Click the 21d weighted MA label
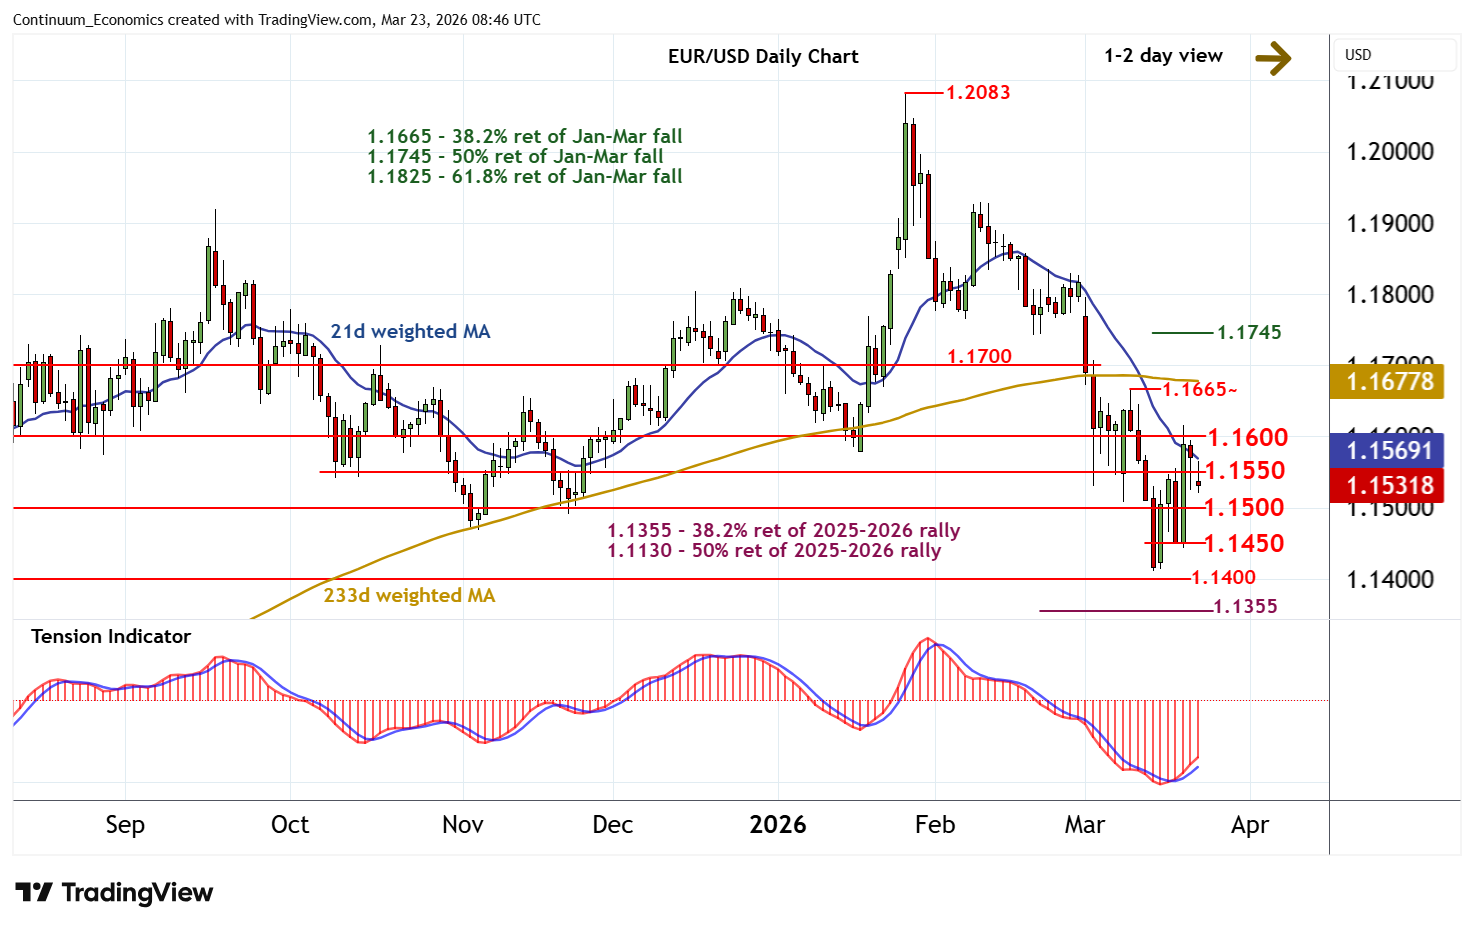Image resolution: width=1474 pixels, height=930 pixels. point(410,331)
